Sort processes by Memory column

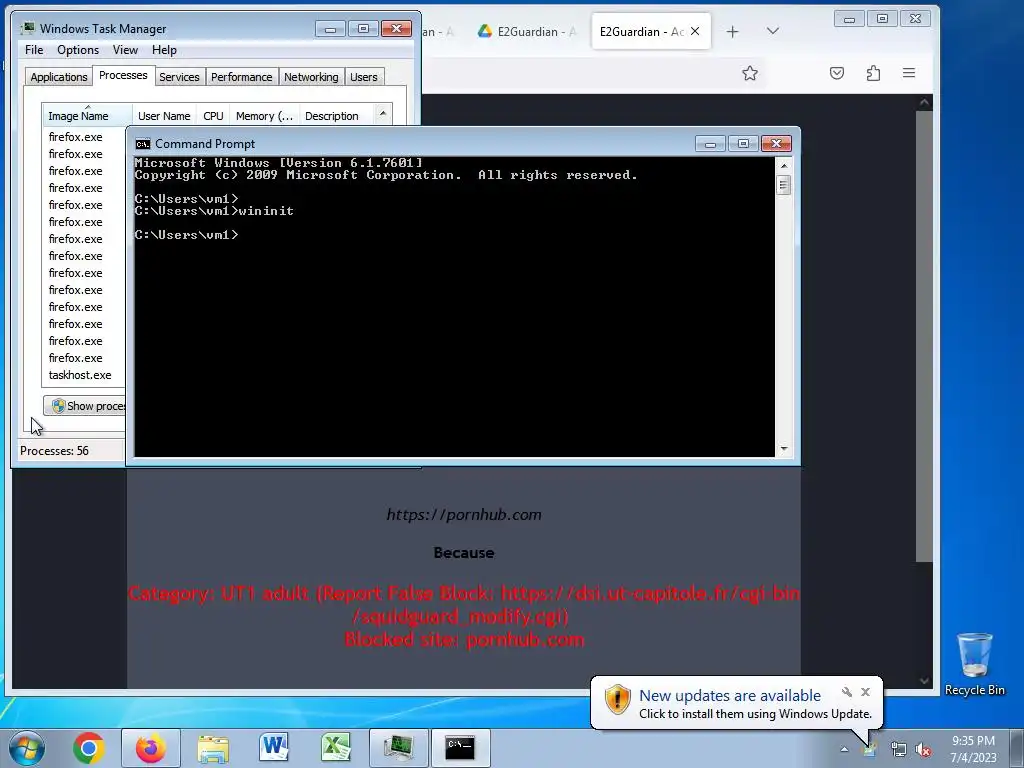[264, 116]
